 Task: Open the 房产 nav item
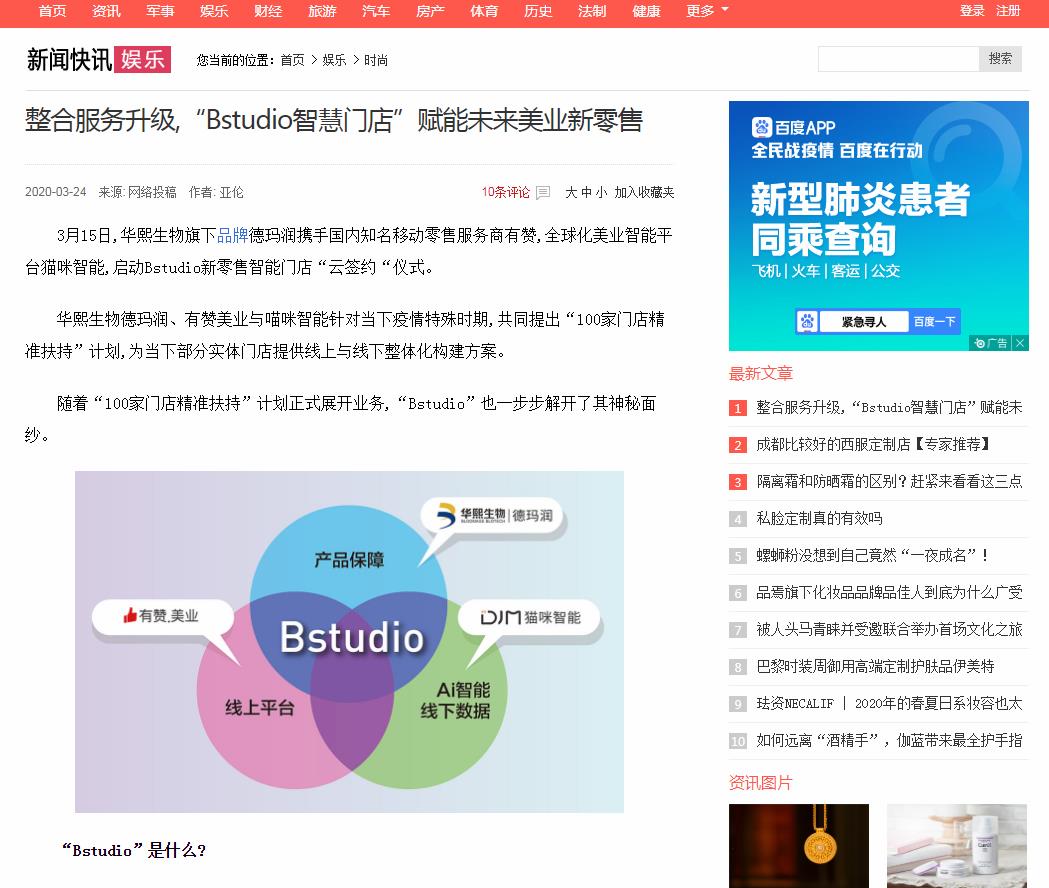(430, 11)
